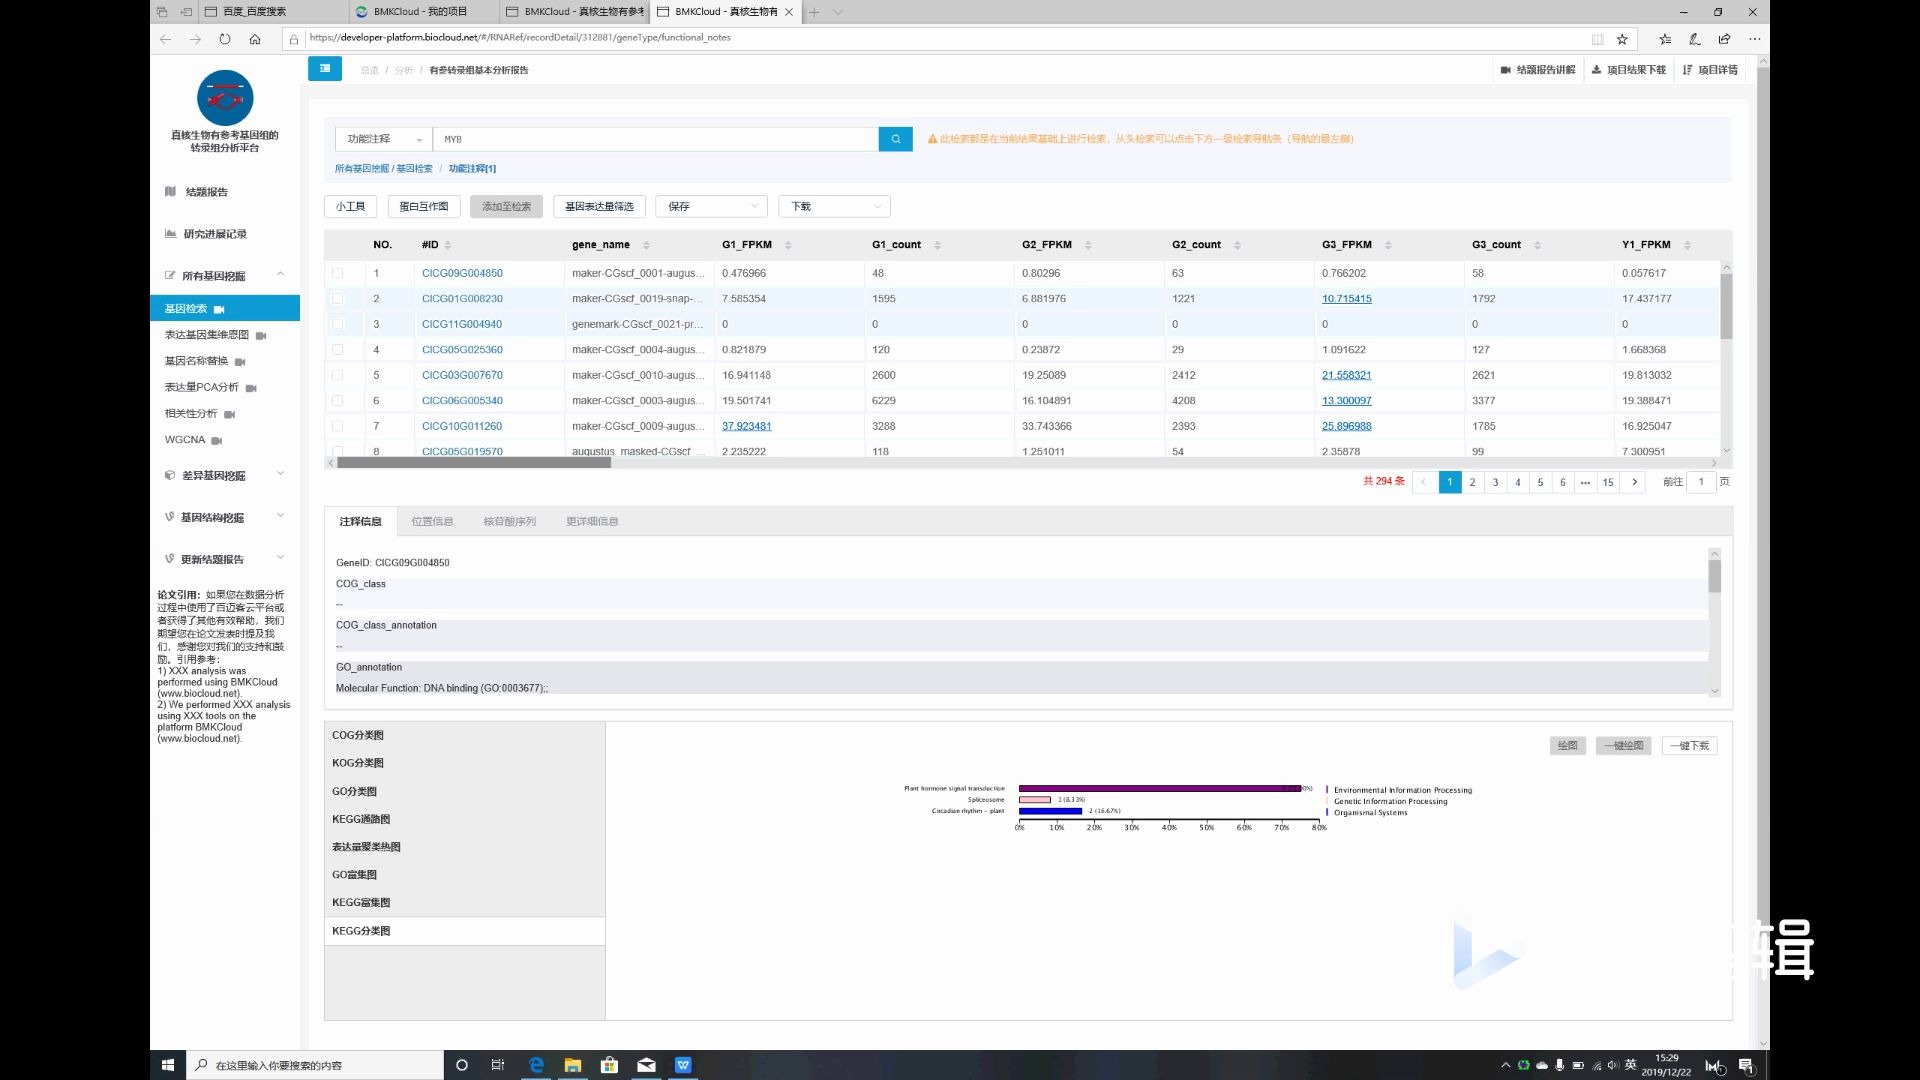1920x1080 pixels.
Task: Check the checkbox for row 3 CICG11G004940
Action: [x=337, y=324]
